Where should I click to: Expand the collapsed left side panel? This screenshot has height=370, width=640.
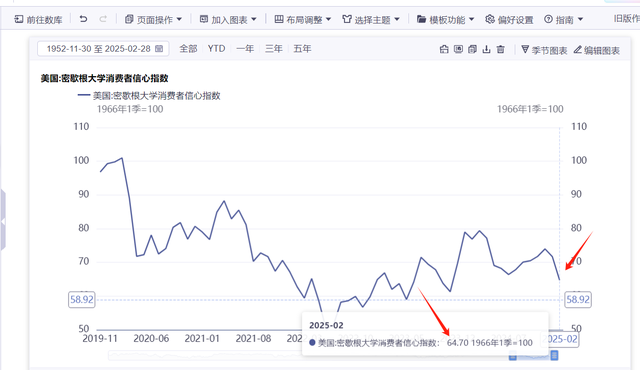coord(3,221)
